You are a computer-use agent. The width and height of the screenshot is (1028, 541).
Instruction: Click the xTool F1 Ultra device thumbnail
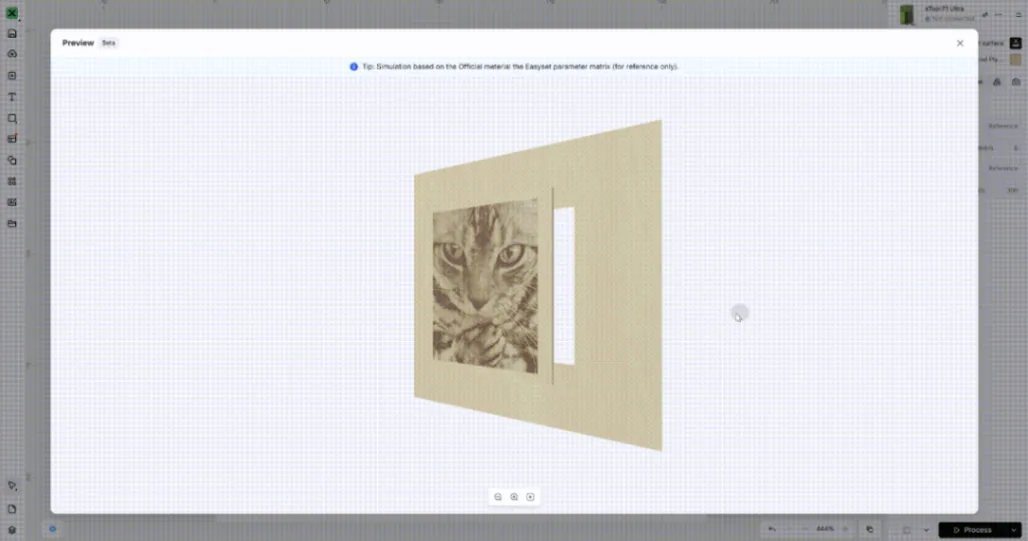pyautogui.click(x=907, y=14)
